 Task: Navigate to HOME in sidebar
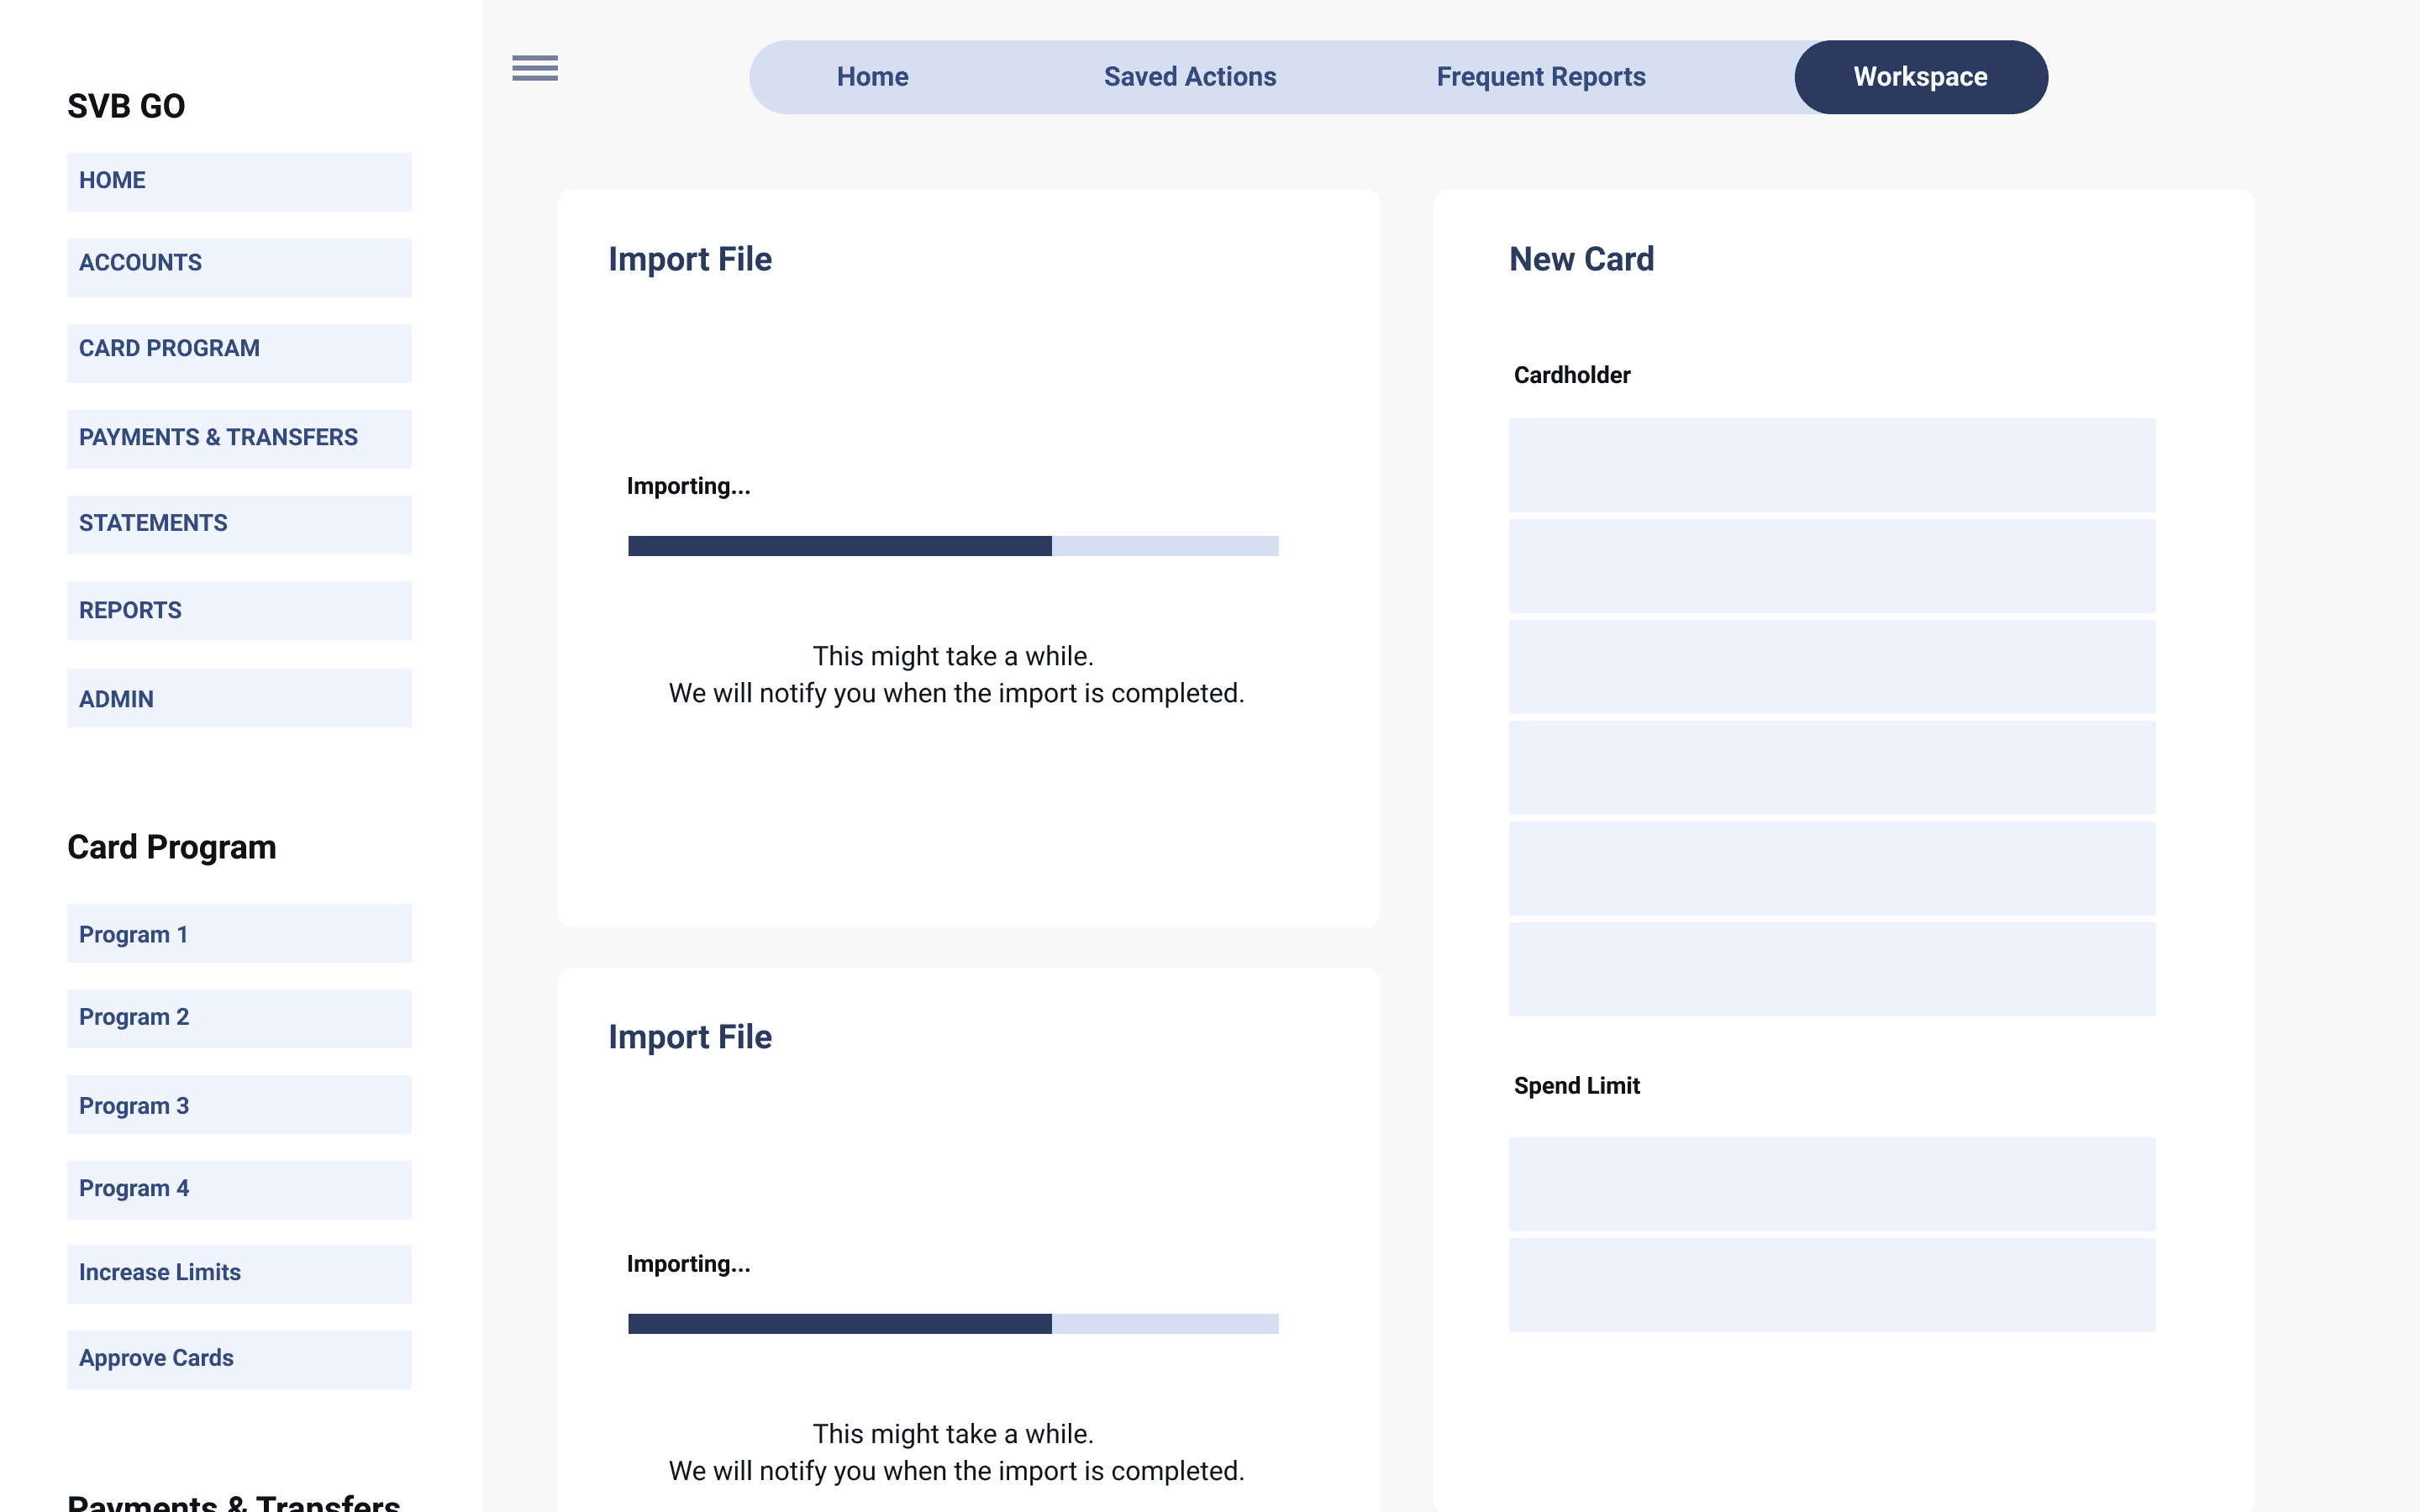[x=238, y=181]
